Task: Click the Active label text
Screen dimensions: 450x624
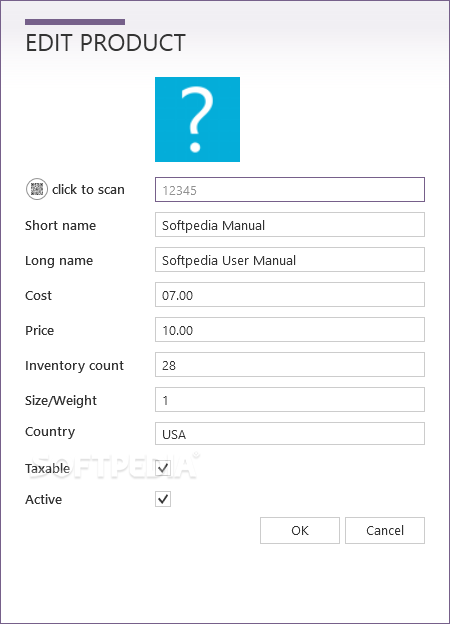Action: (43, 499)
